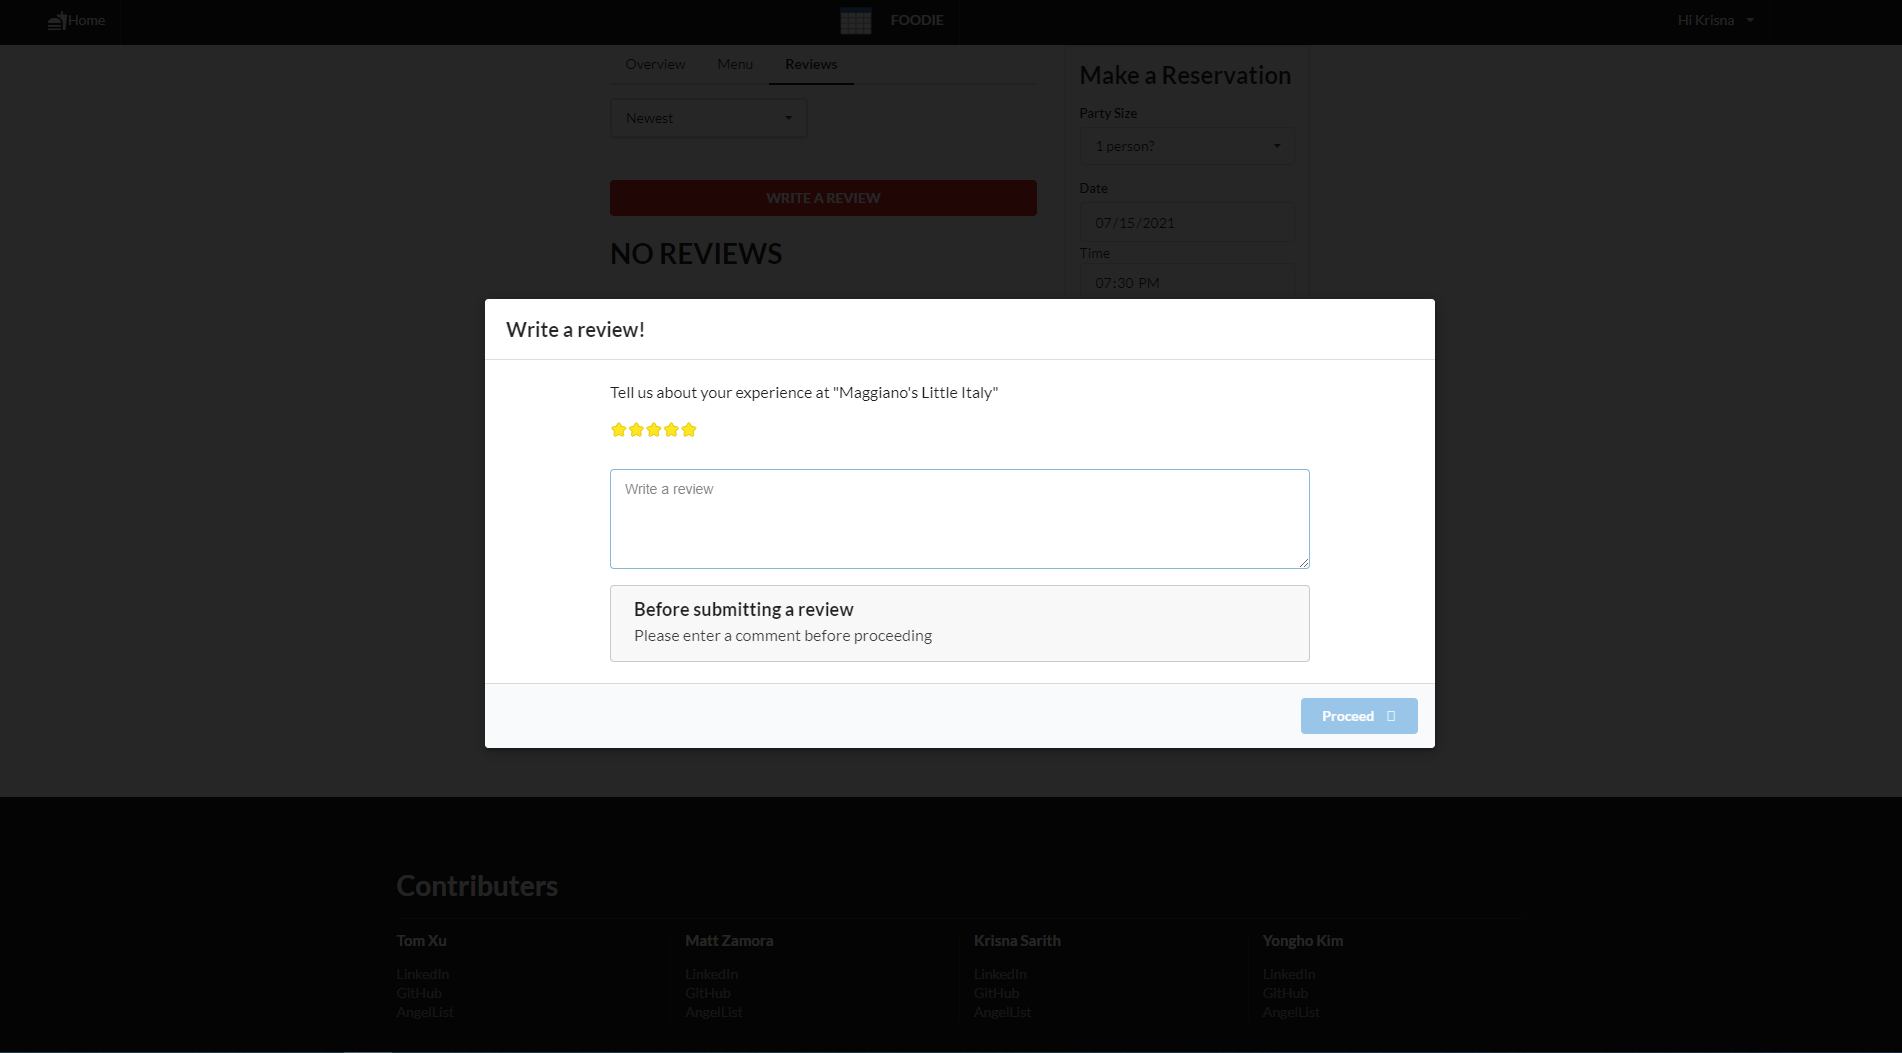Click the Foodie logo icon
This screenshot has height=1053, width=1902.
(x=855, y=21)
